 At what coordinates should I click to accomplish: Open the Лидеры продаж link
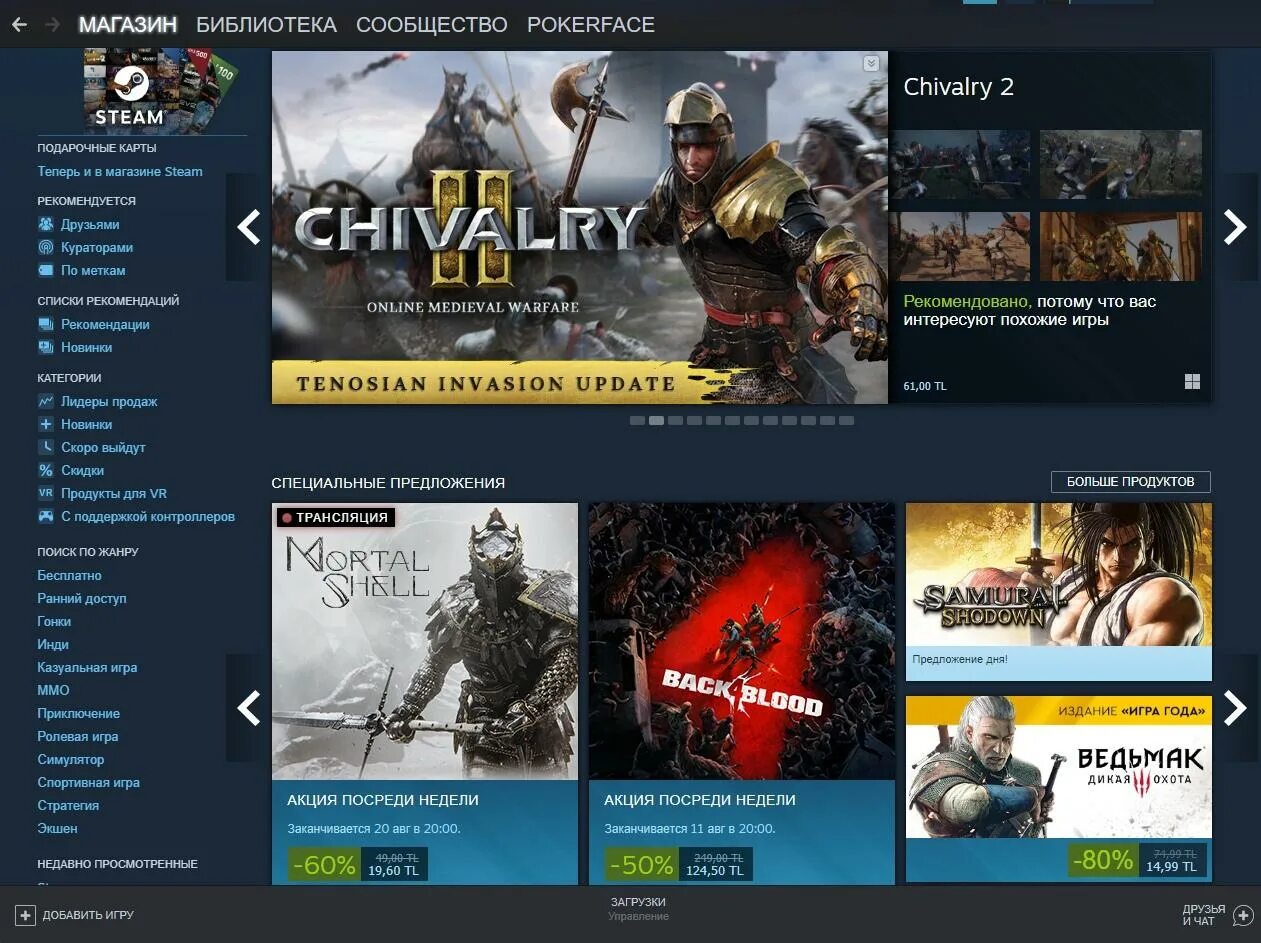(109, 402)
